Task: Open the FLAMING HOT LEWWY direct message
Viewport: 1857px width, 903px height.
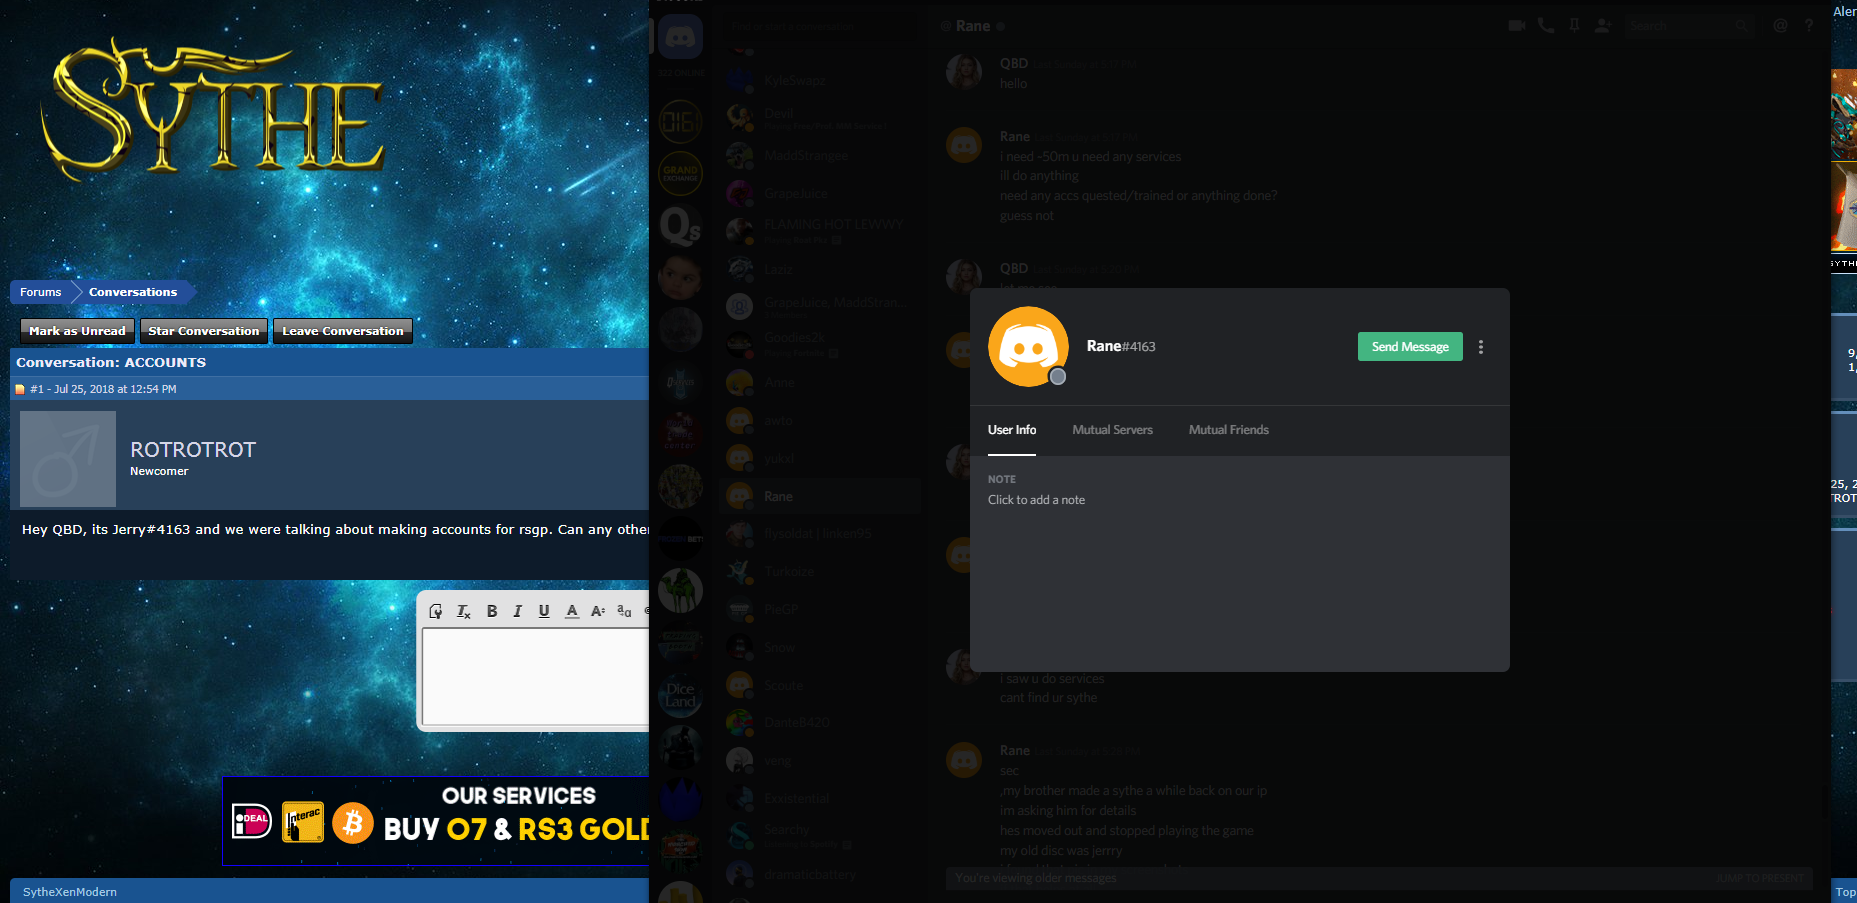Action: pos(820,231)
